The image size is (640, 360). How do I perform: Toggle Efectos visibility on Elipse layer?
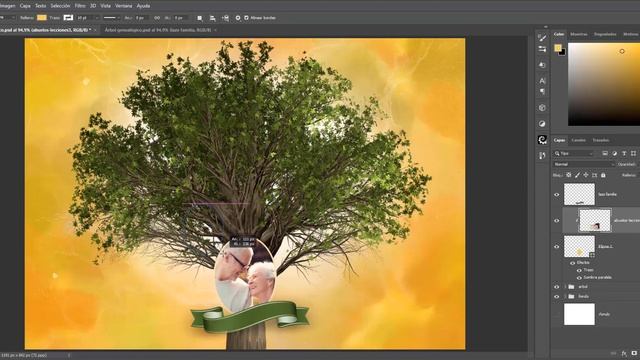pyautogui.click(x=572, y=263)
